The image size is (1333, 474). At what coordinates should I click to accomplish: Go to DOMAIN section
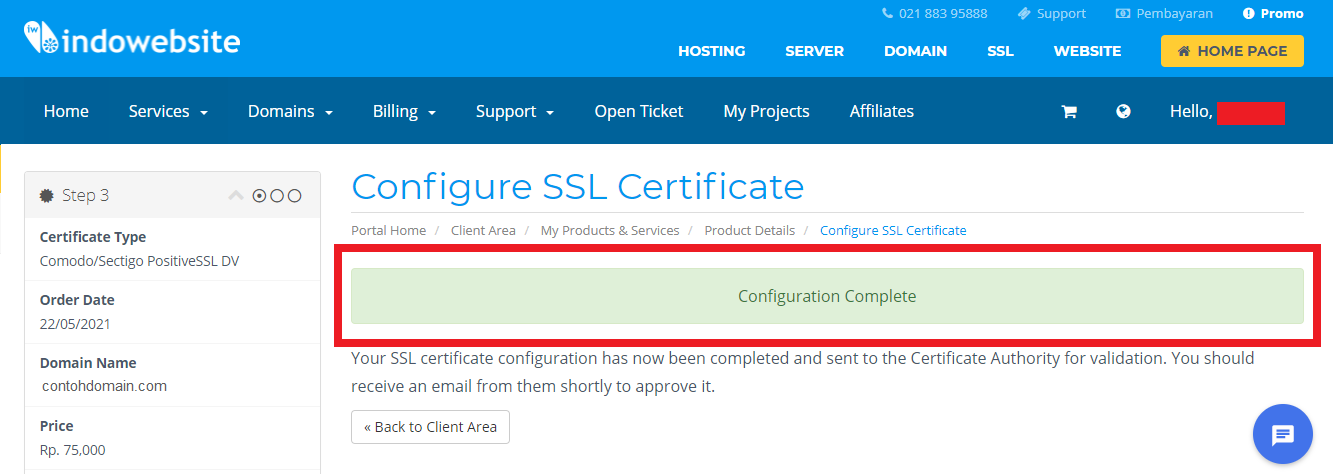915,51
